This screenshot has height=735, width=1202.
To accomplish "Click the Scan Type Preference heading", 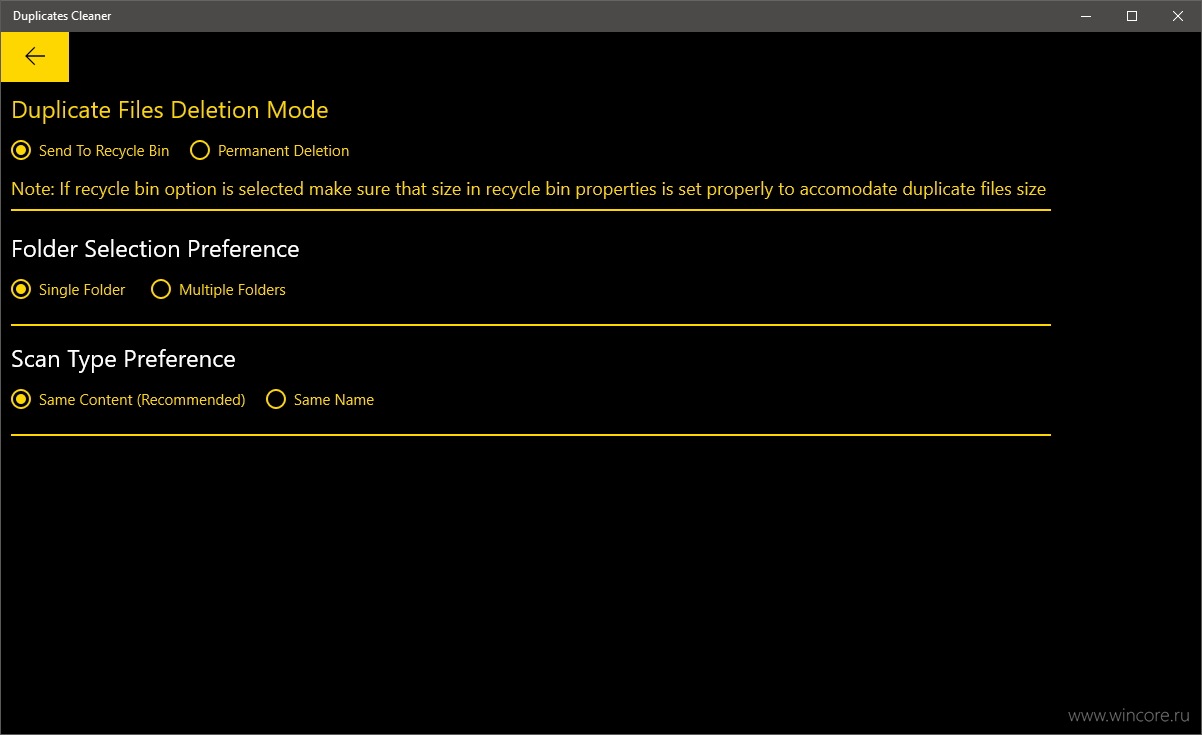I will click(123, 359).
